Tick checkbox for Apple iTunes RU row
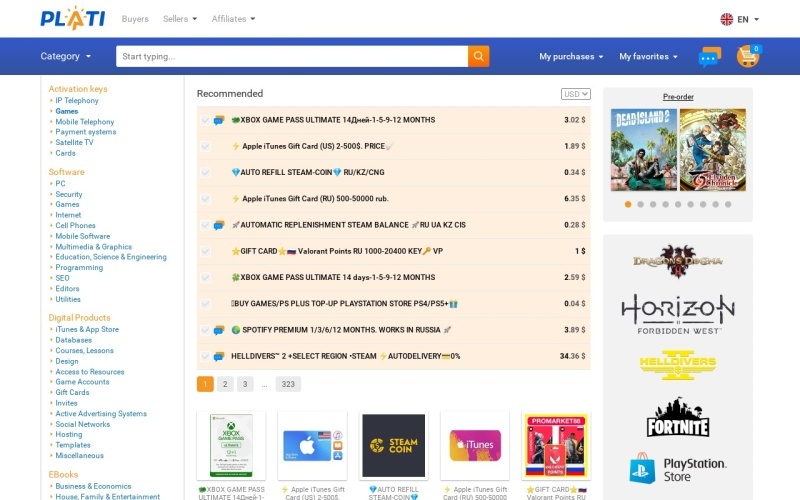This screenshot has width=800, height=500. click(205, 199)
